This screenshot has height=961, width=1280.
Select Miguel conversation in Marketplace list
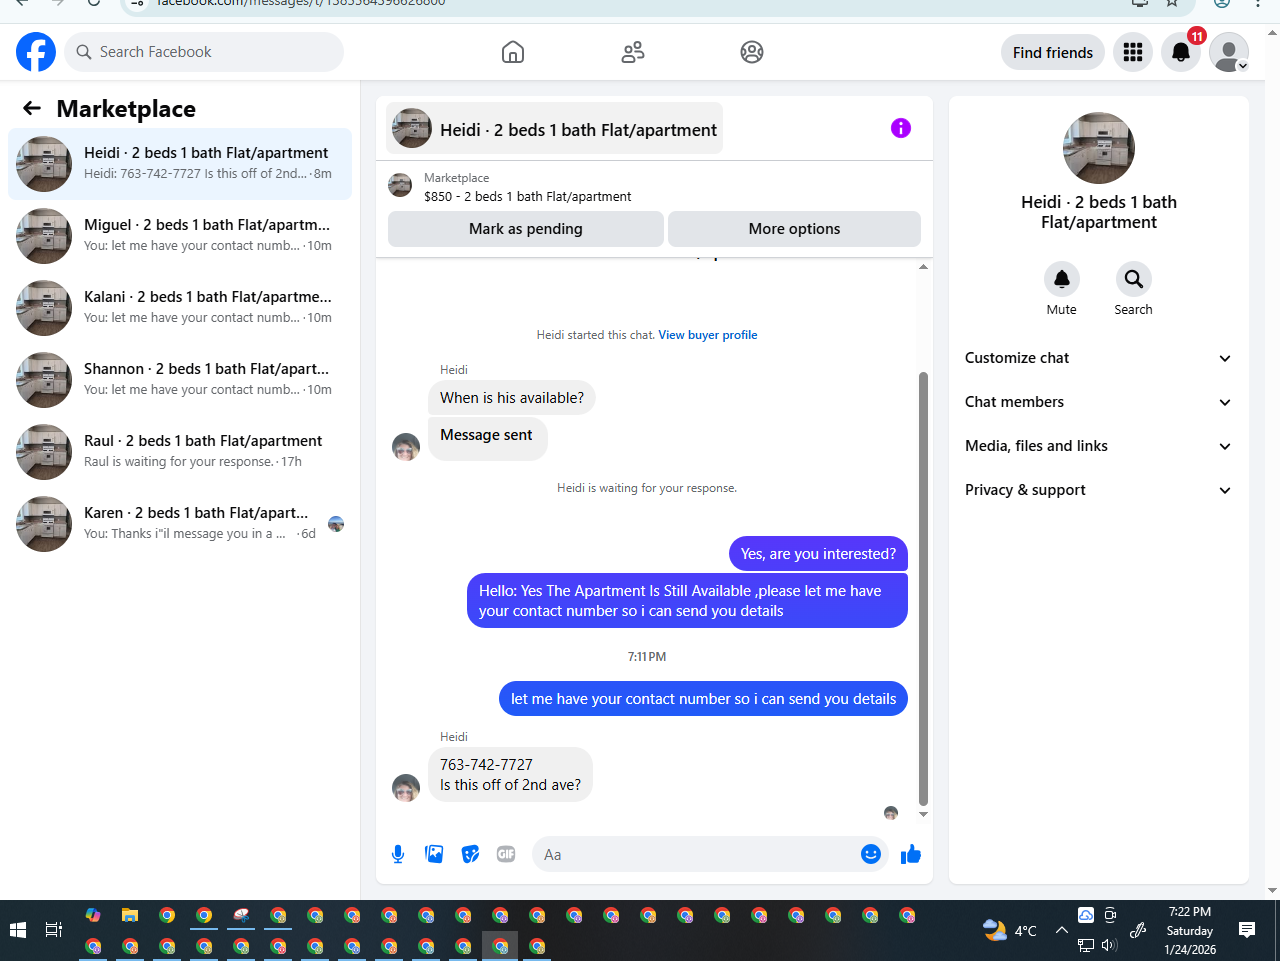pyautogui.click(x=180, y=236)
